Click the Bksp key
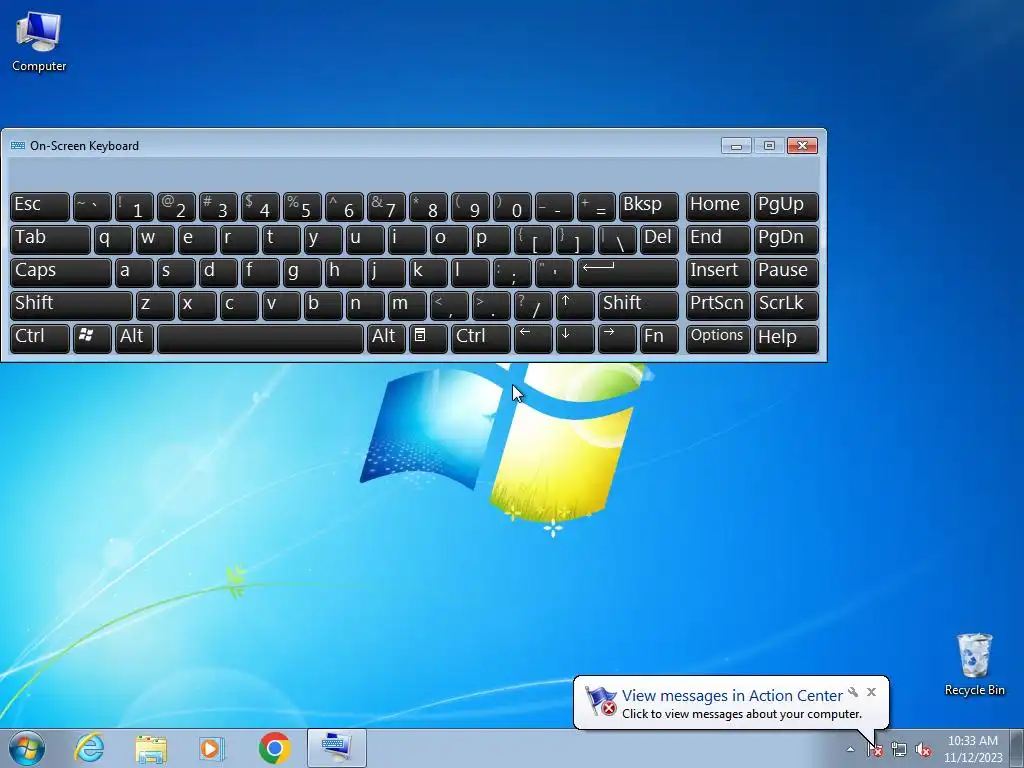 pyautogui.click(x=648, y=206)
